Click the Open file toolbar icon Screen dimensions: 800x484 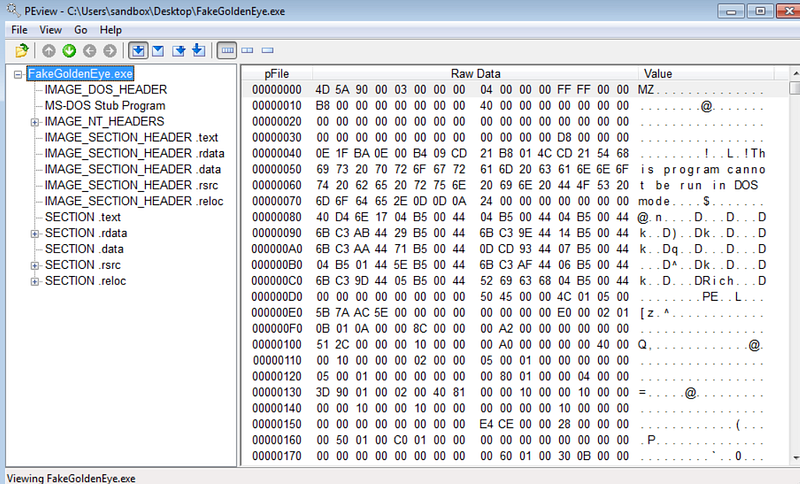click(21, 50)
